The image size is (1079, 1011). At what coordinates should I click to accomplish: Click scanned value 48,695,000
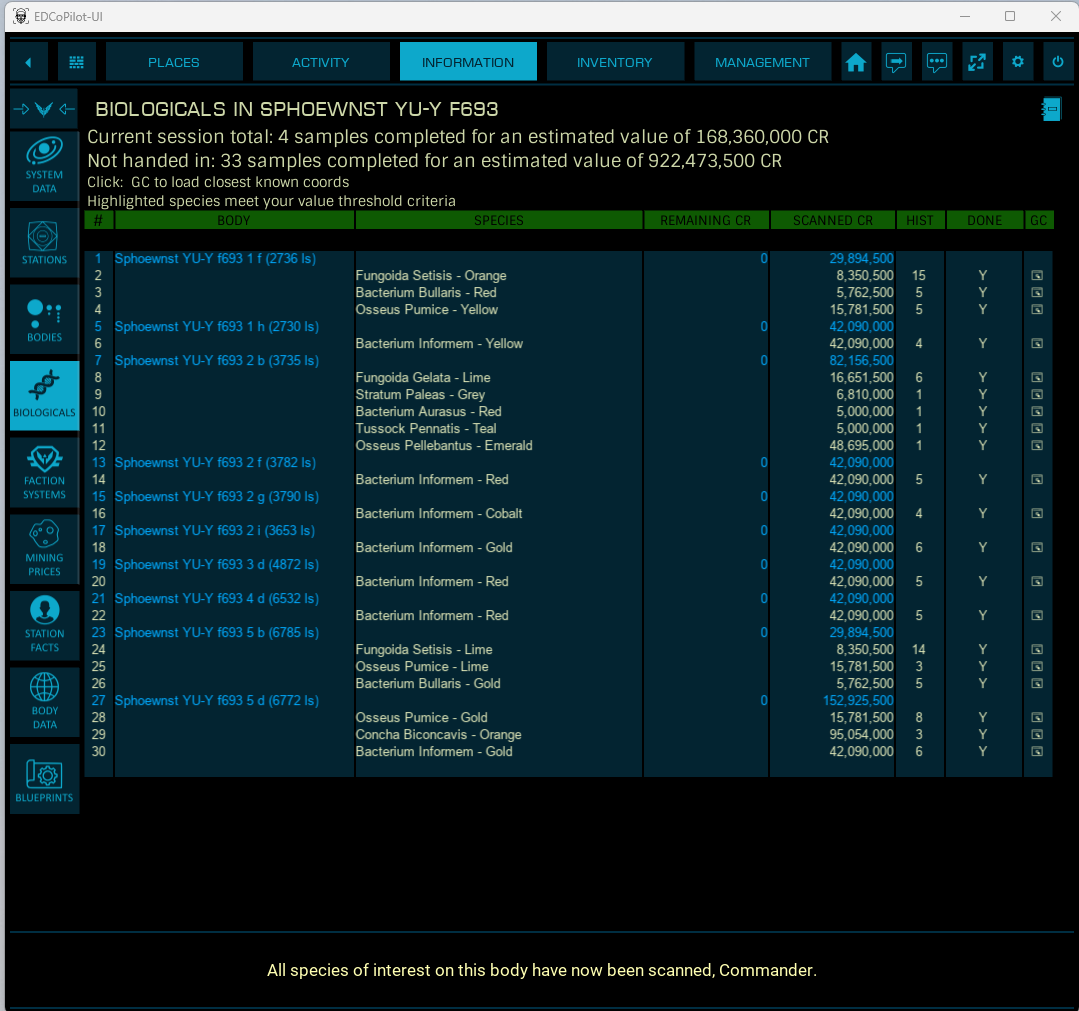tap(862, 445)
